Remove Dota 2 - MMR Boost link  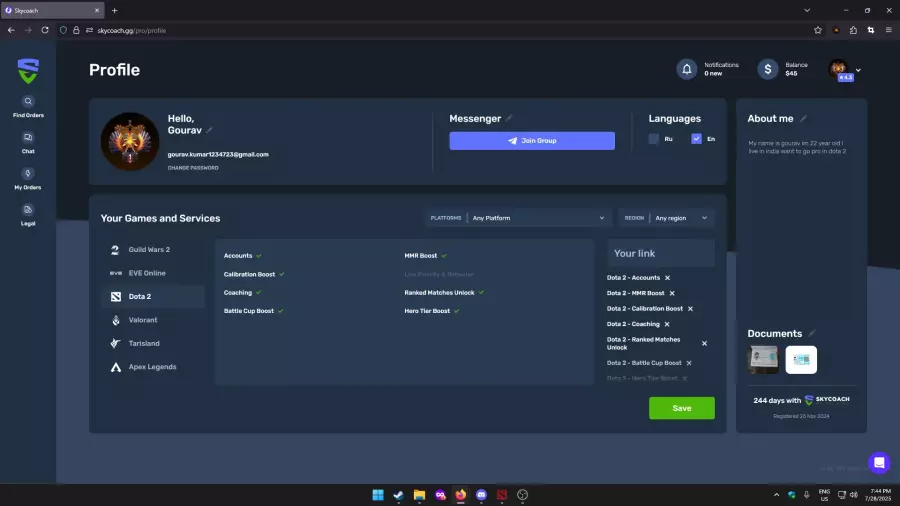coord(672,293)
